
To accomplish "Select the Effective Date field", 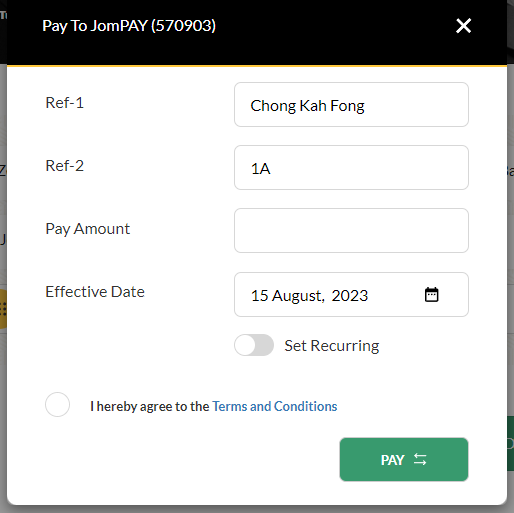I will pyautogui.click(x=351, y=295).
